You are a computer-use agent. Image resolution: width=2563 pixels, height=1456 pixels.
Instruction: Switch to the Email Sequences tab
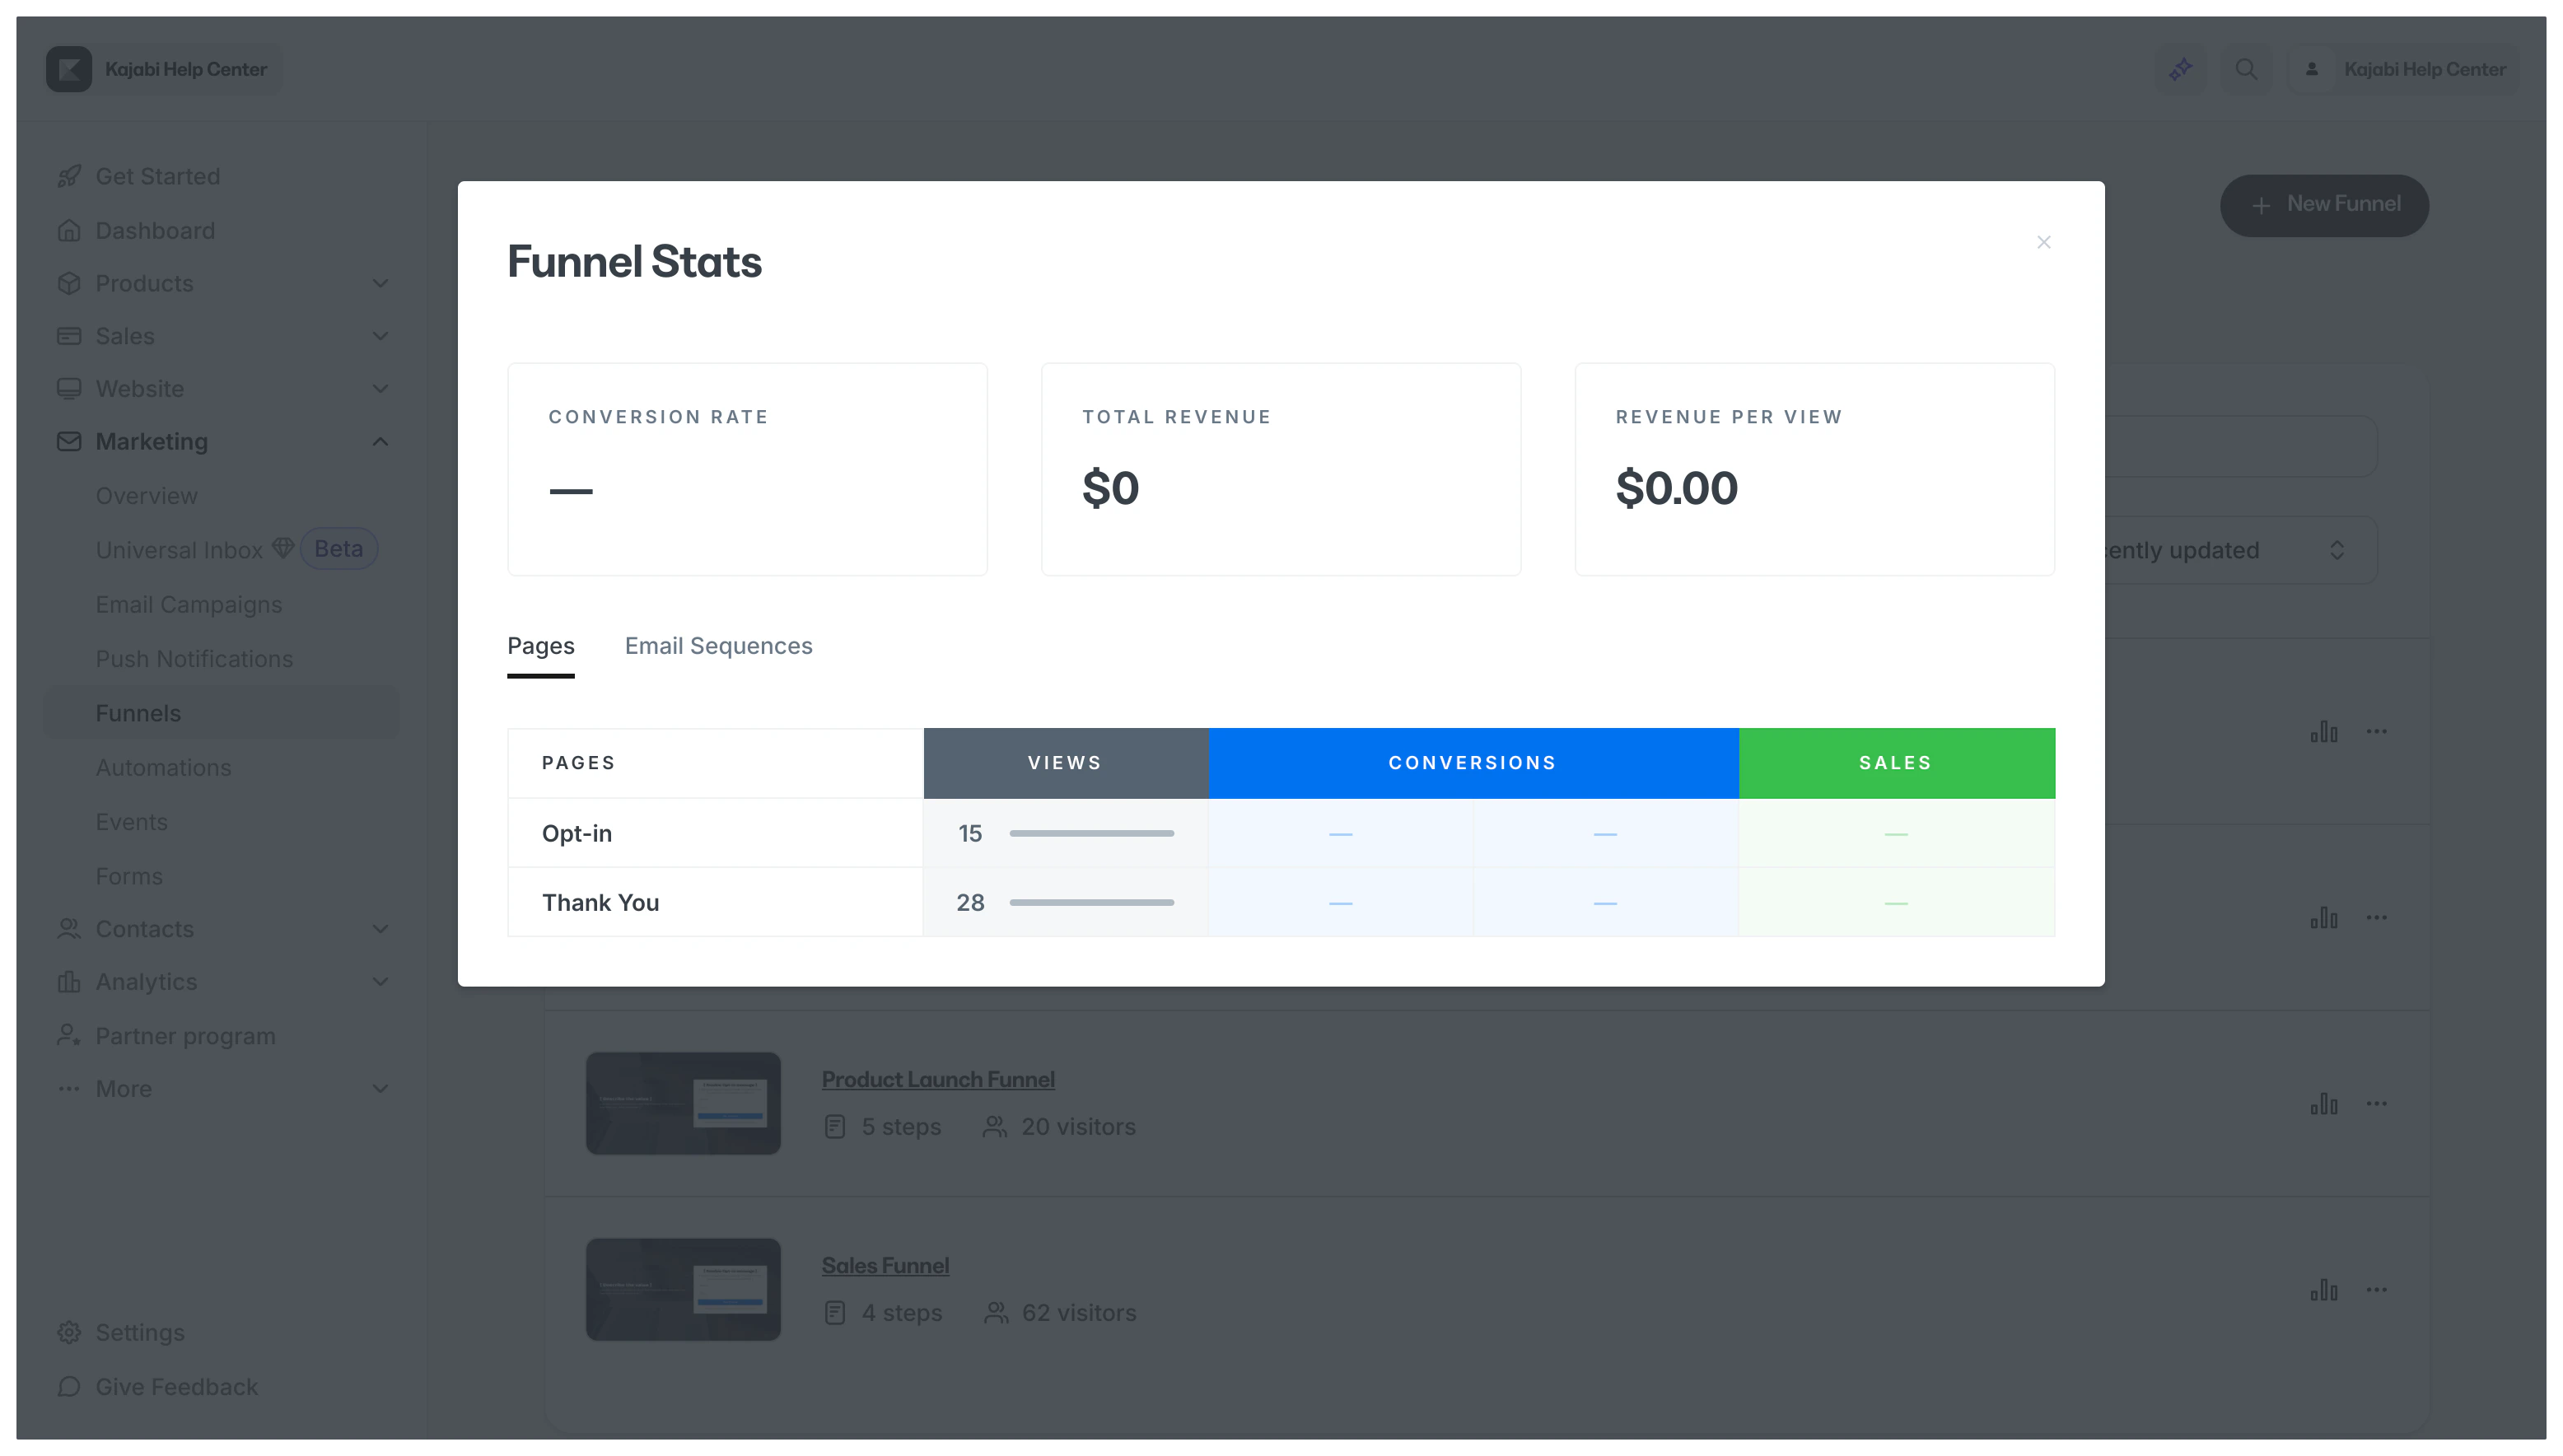(x=718, y=646)
